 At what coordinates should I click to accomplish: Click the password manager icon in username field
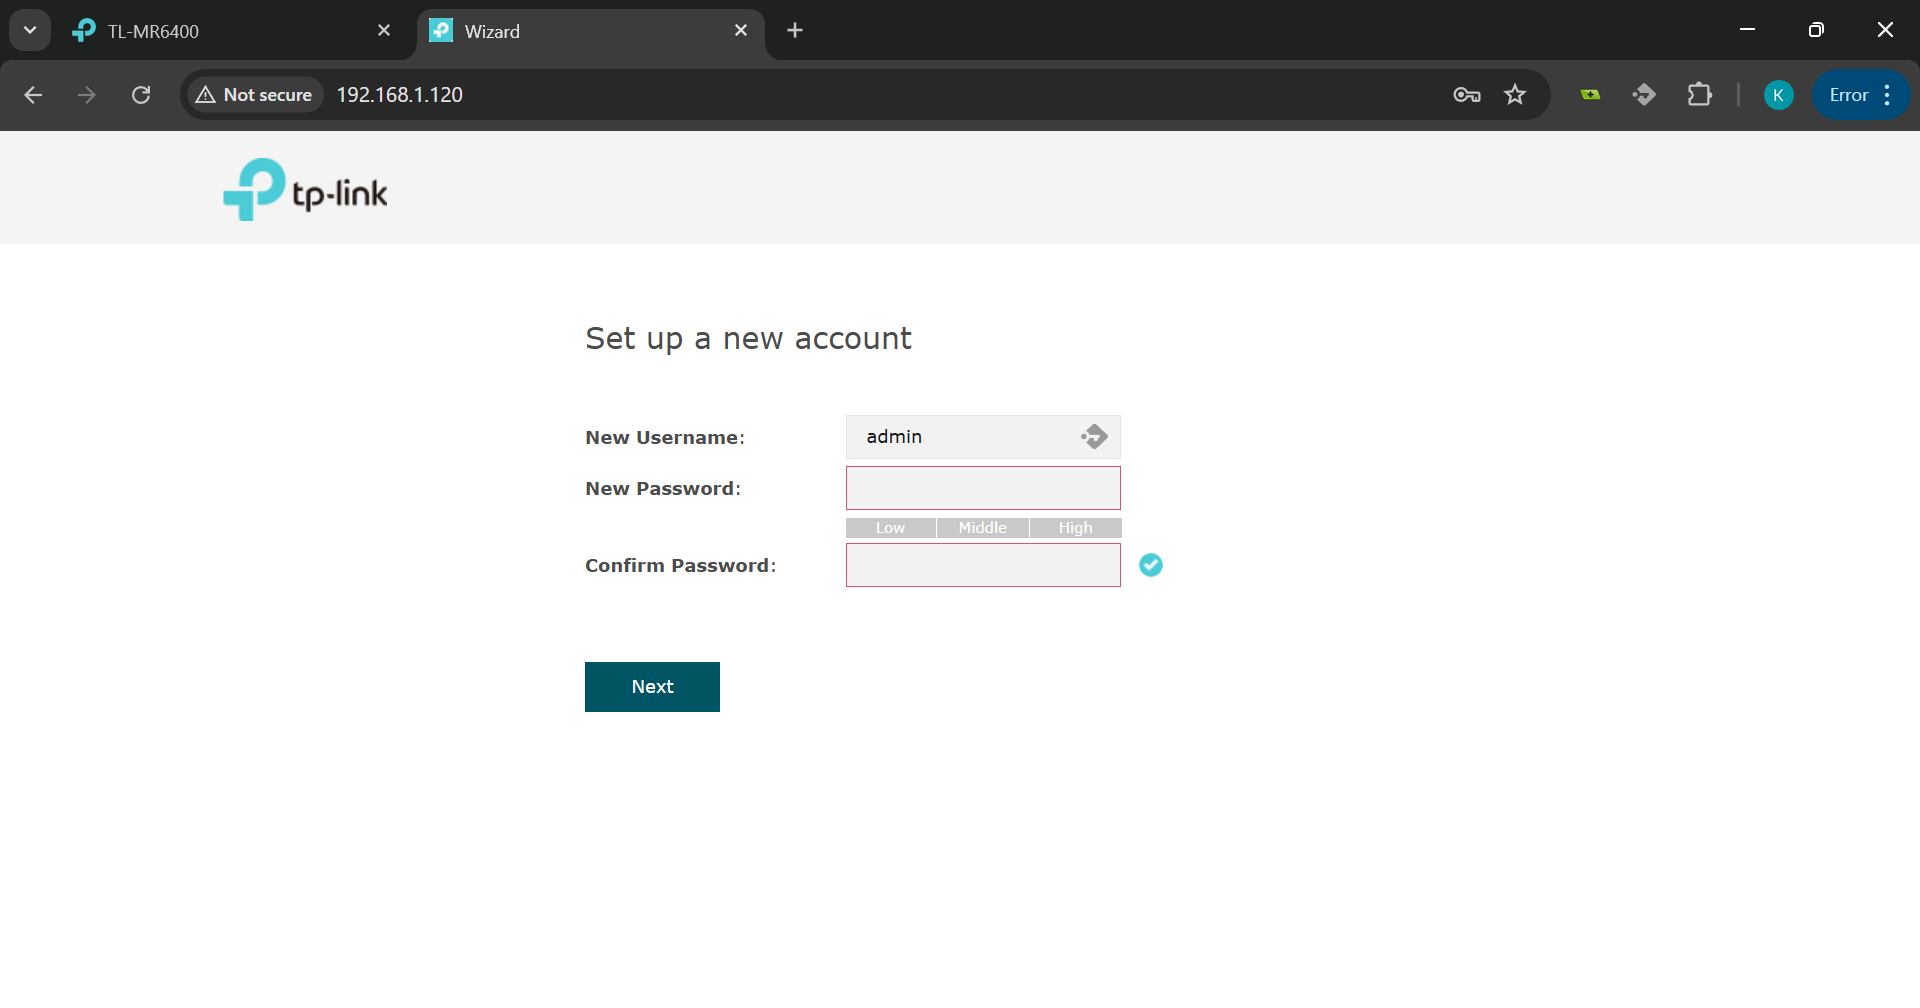(x=1094, y=437)
